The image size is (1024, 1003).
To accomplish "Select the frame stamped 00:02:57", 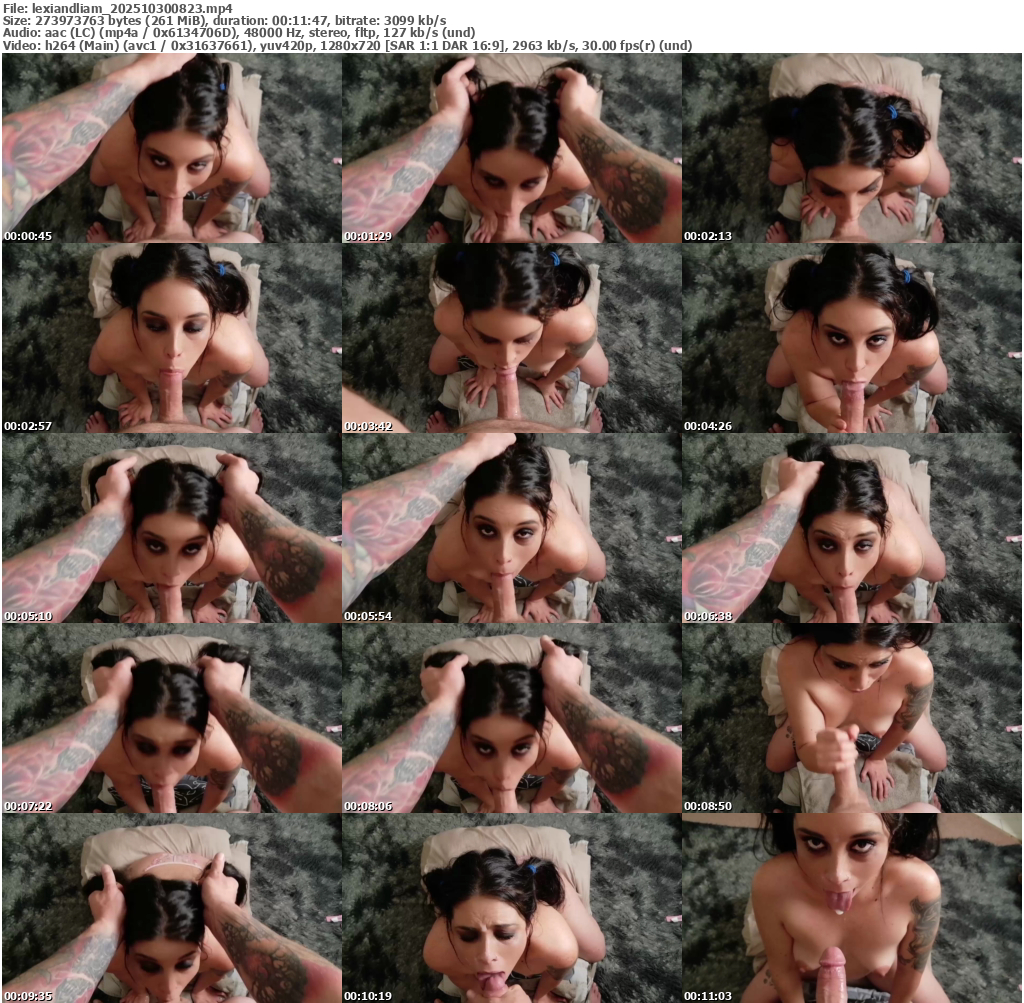I will tap(171, 338).
